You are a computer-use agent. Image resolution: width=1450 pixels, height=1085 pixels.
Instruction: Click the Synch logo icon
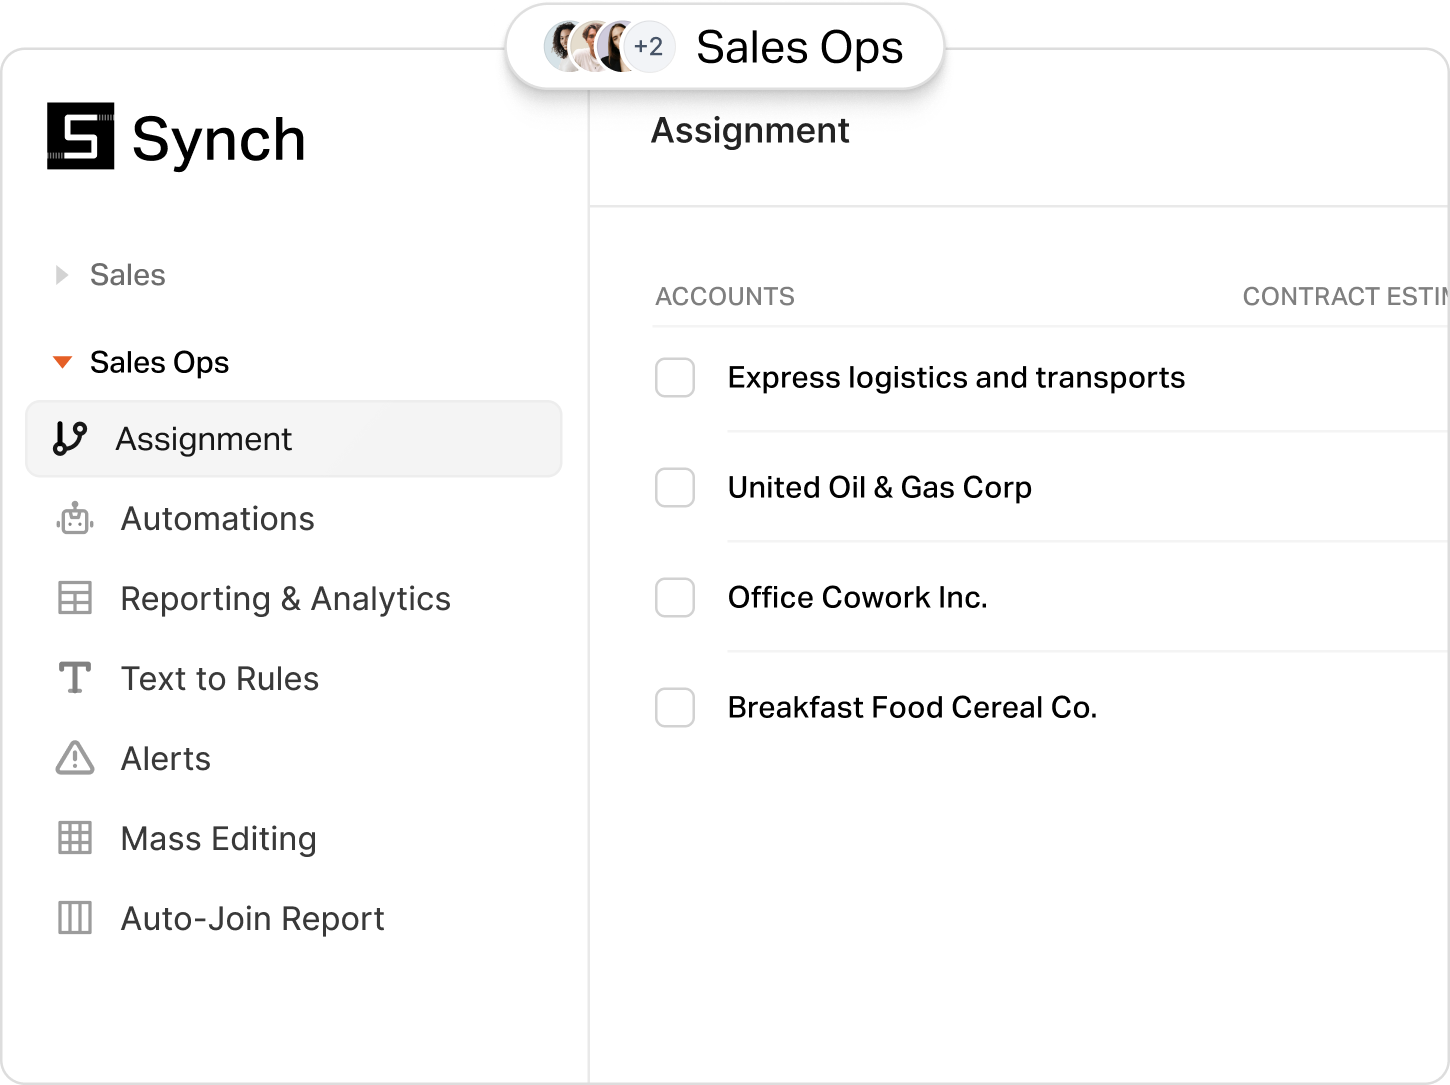pos(80,138)
